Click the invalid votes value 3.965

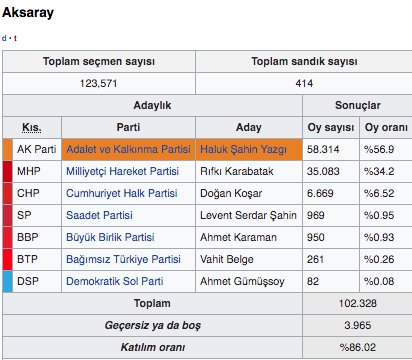pyautogui.click(x=358, y=325)
